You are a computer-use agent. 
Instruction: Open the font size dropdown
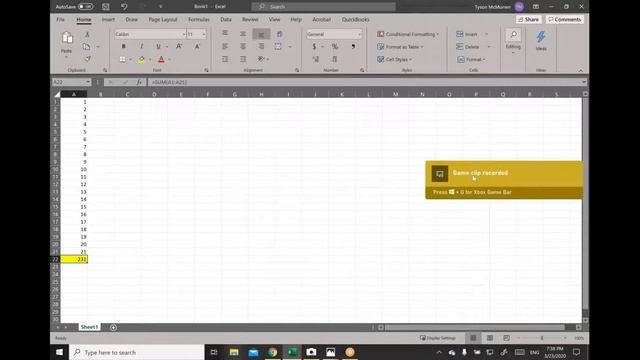(x=204, y=34)
